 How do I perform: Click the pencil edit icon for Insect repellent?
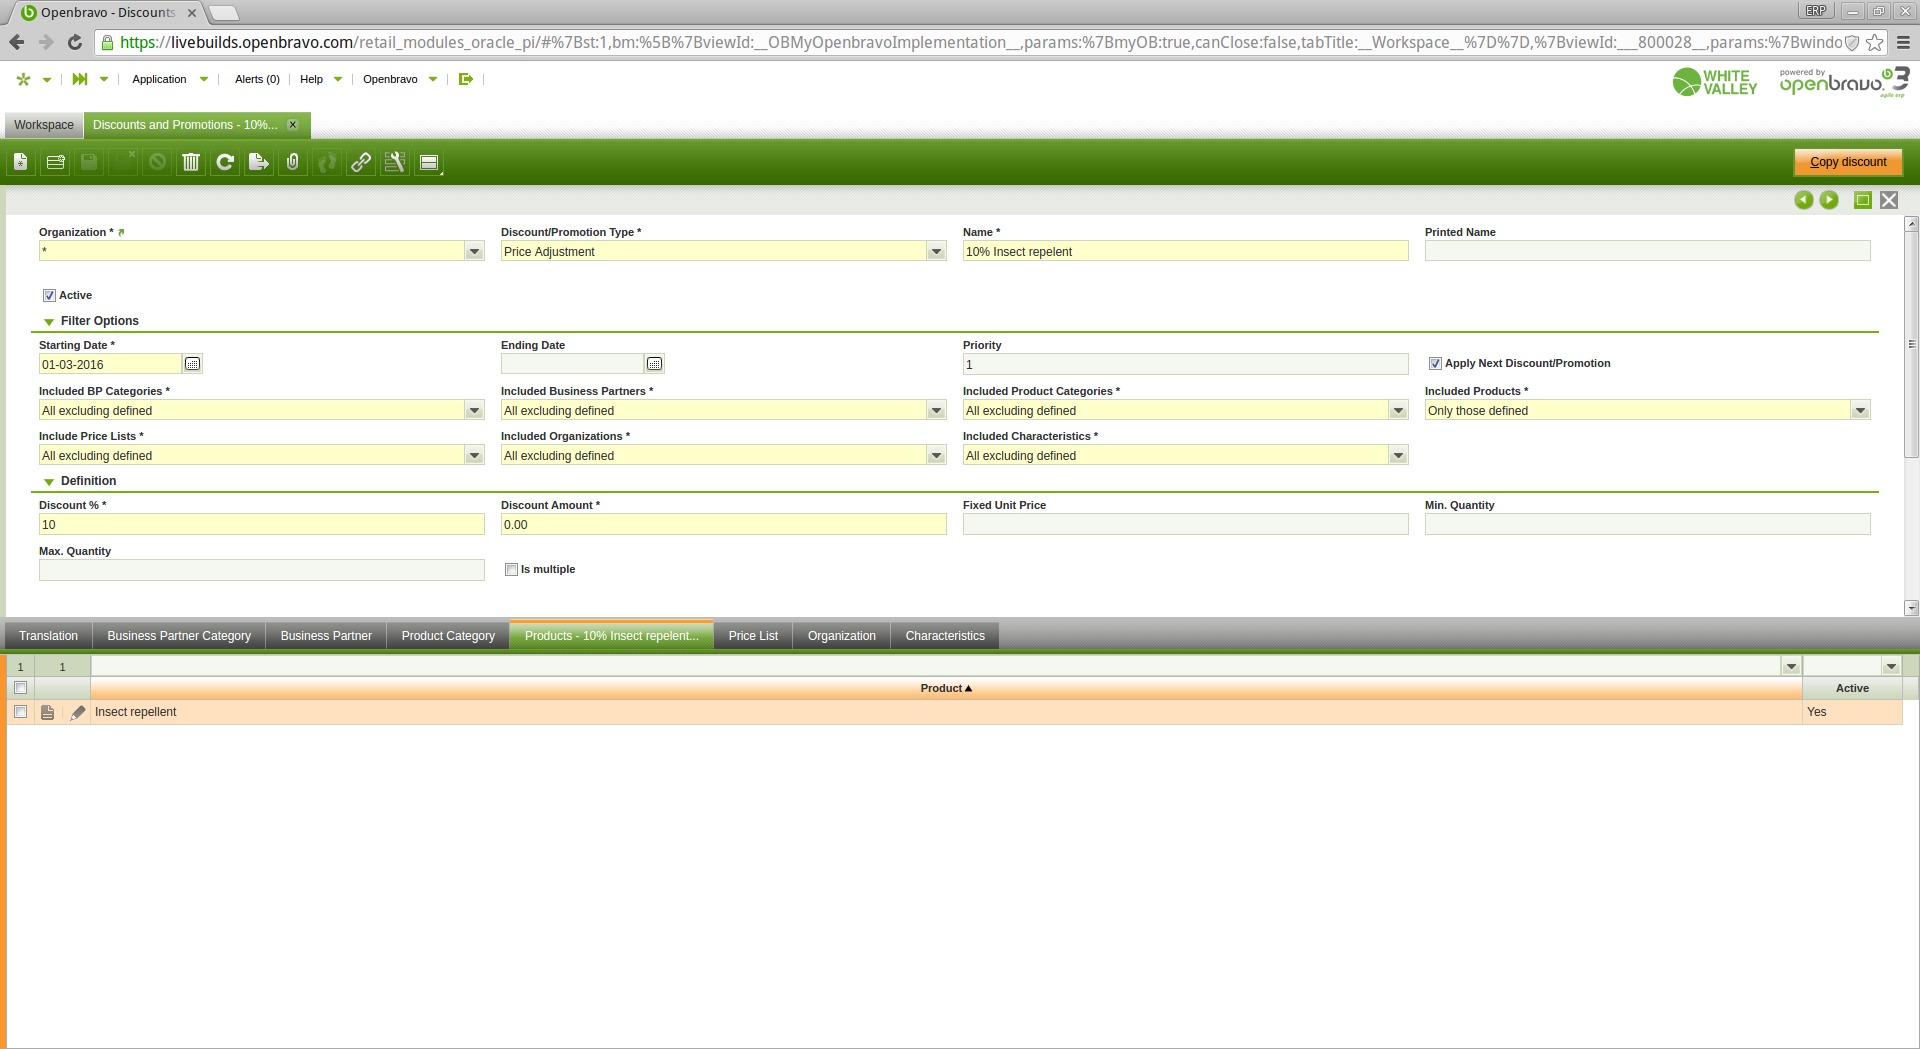pos(78,712)
